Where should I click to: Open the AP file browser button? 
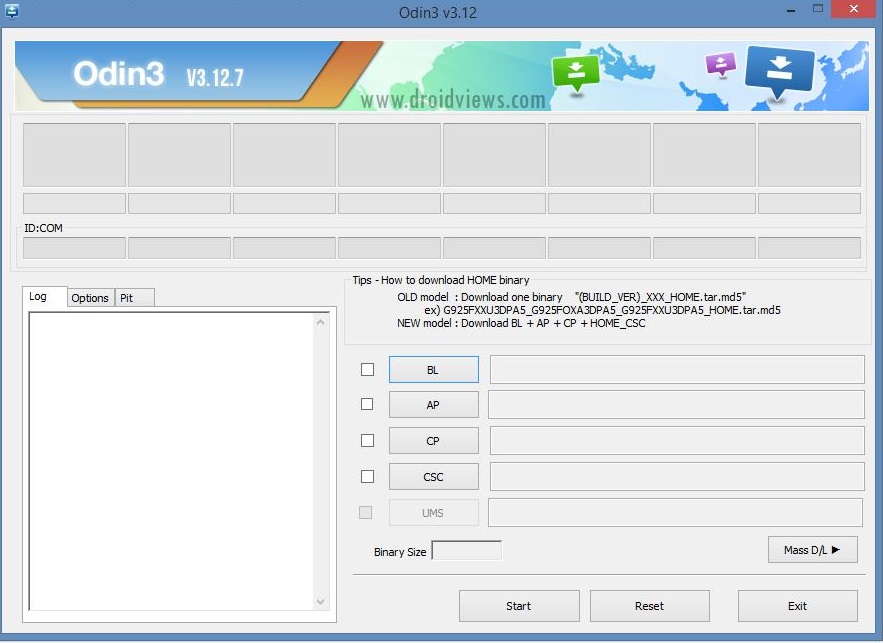click(434, 404)
